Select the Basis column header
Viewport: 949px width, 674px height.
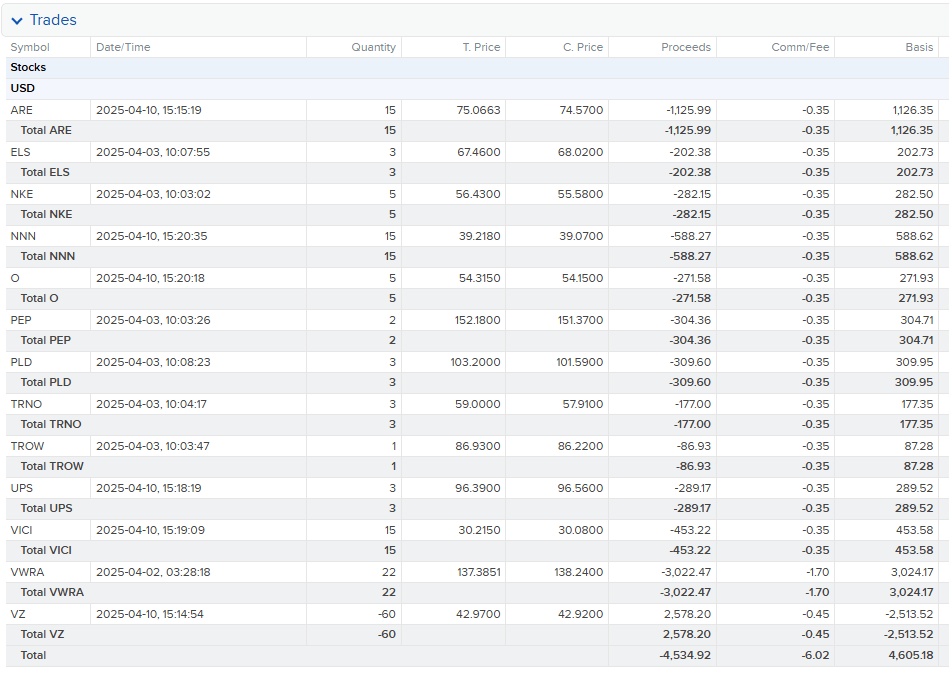(x=919, y=47)
